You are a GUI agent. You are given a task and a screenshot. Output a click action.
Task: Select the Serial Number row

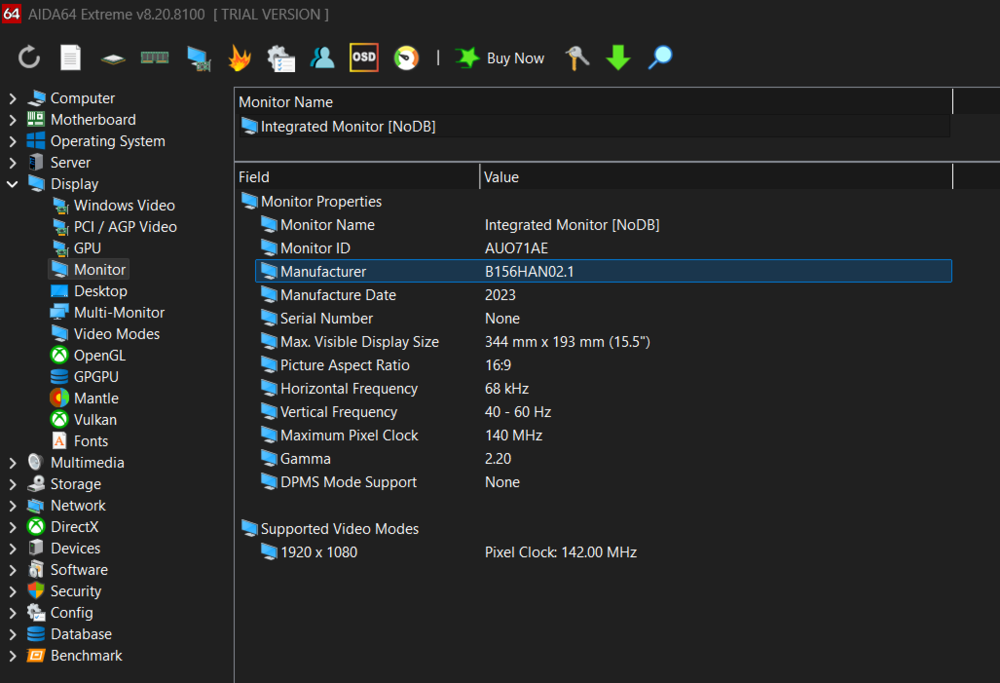(x=603, y=318)
